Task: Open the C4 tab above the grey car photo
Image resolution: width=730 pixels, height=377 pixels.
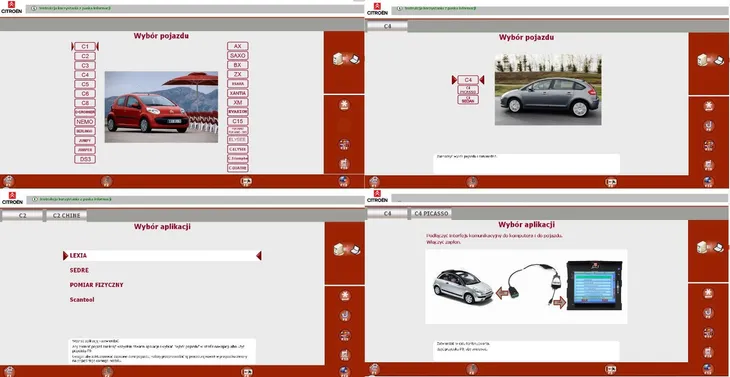Action: point(387,27)
